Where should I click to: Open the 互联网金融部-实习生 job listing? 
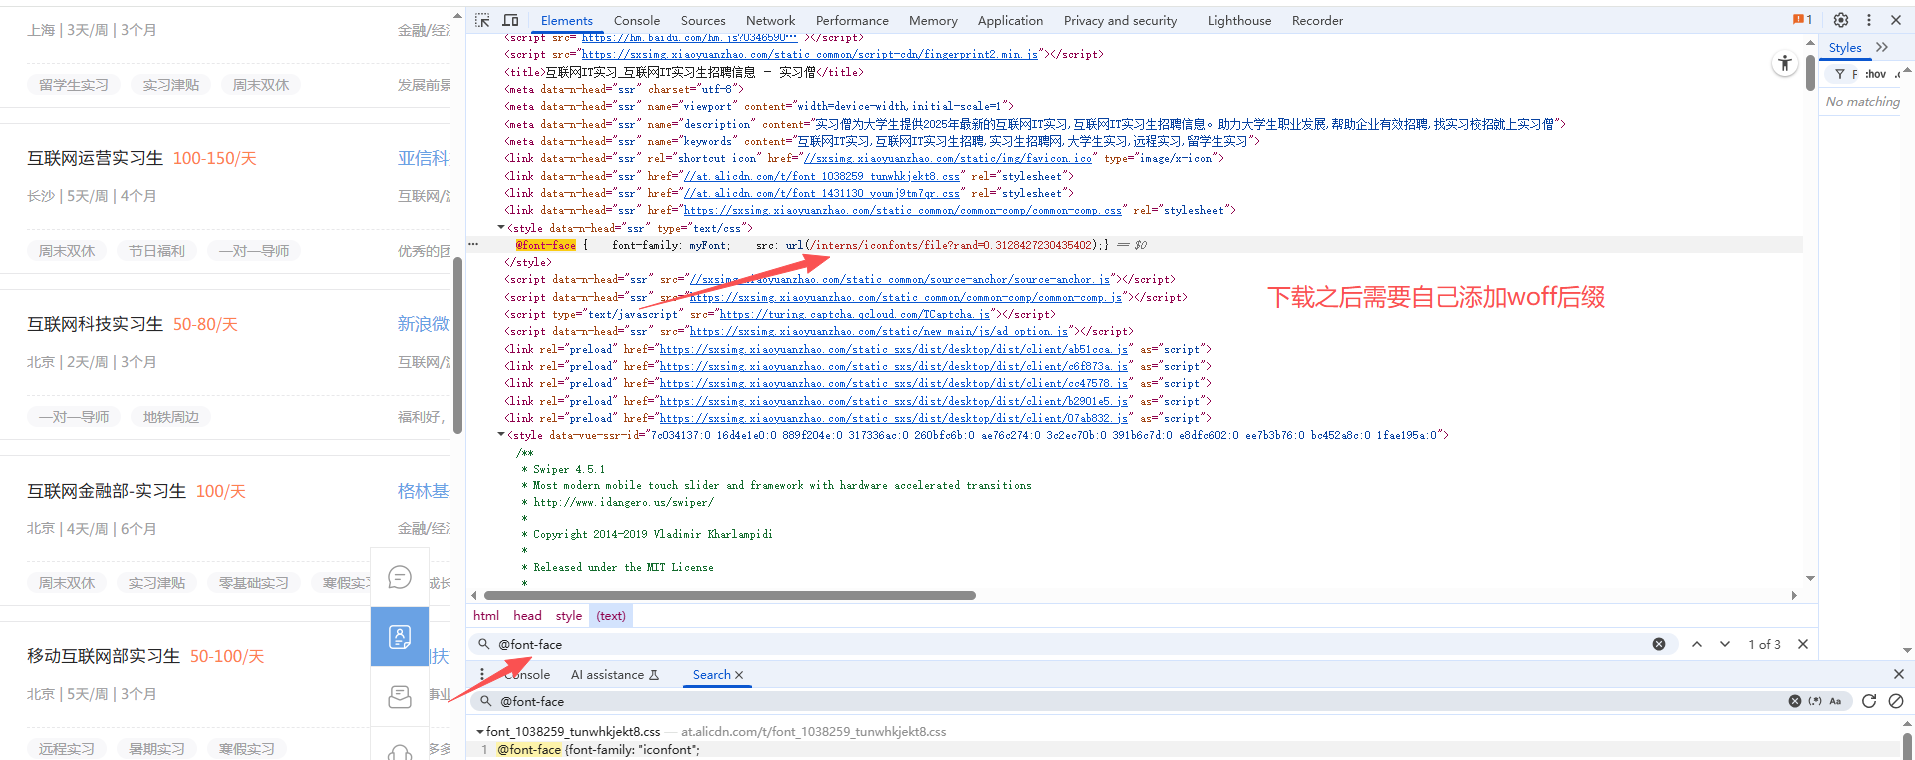tap(106, 491)
